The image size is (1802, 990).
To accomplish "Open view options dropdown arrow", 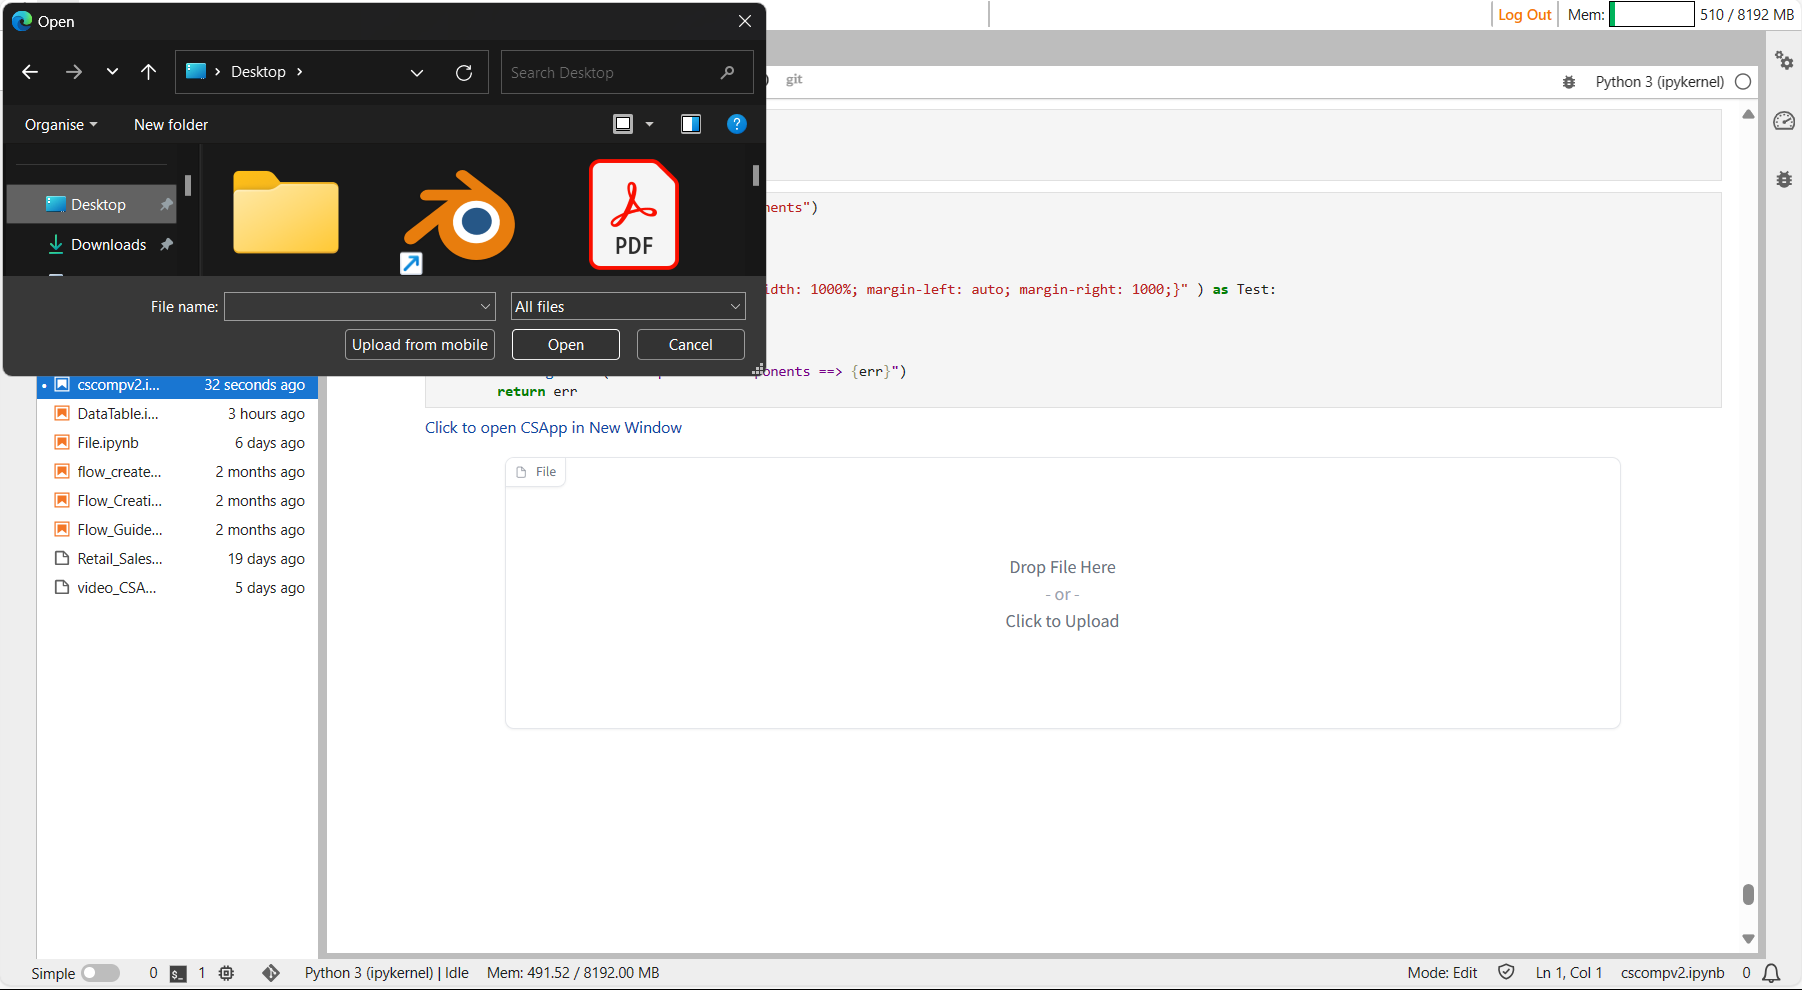I will [x=649, y=124].
